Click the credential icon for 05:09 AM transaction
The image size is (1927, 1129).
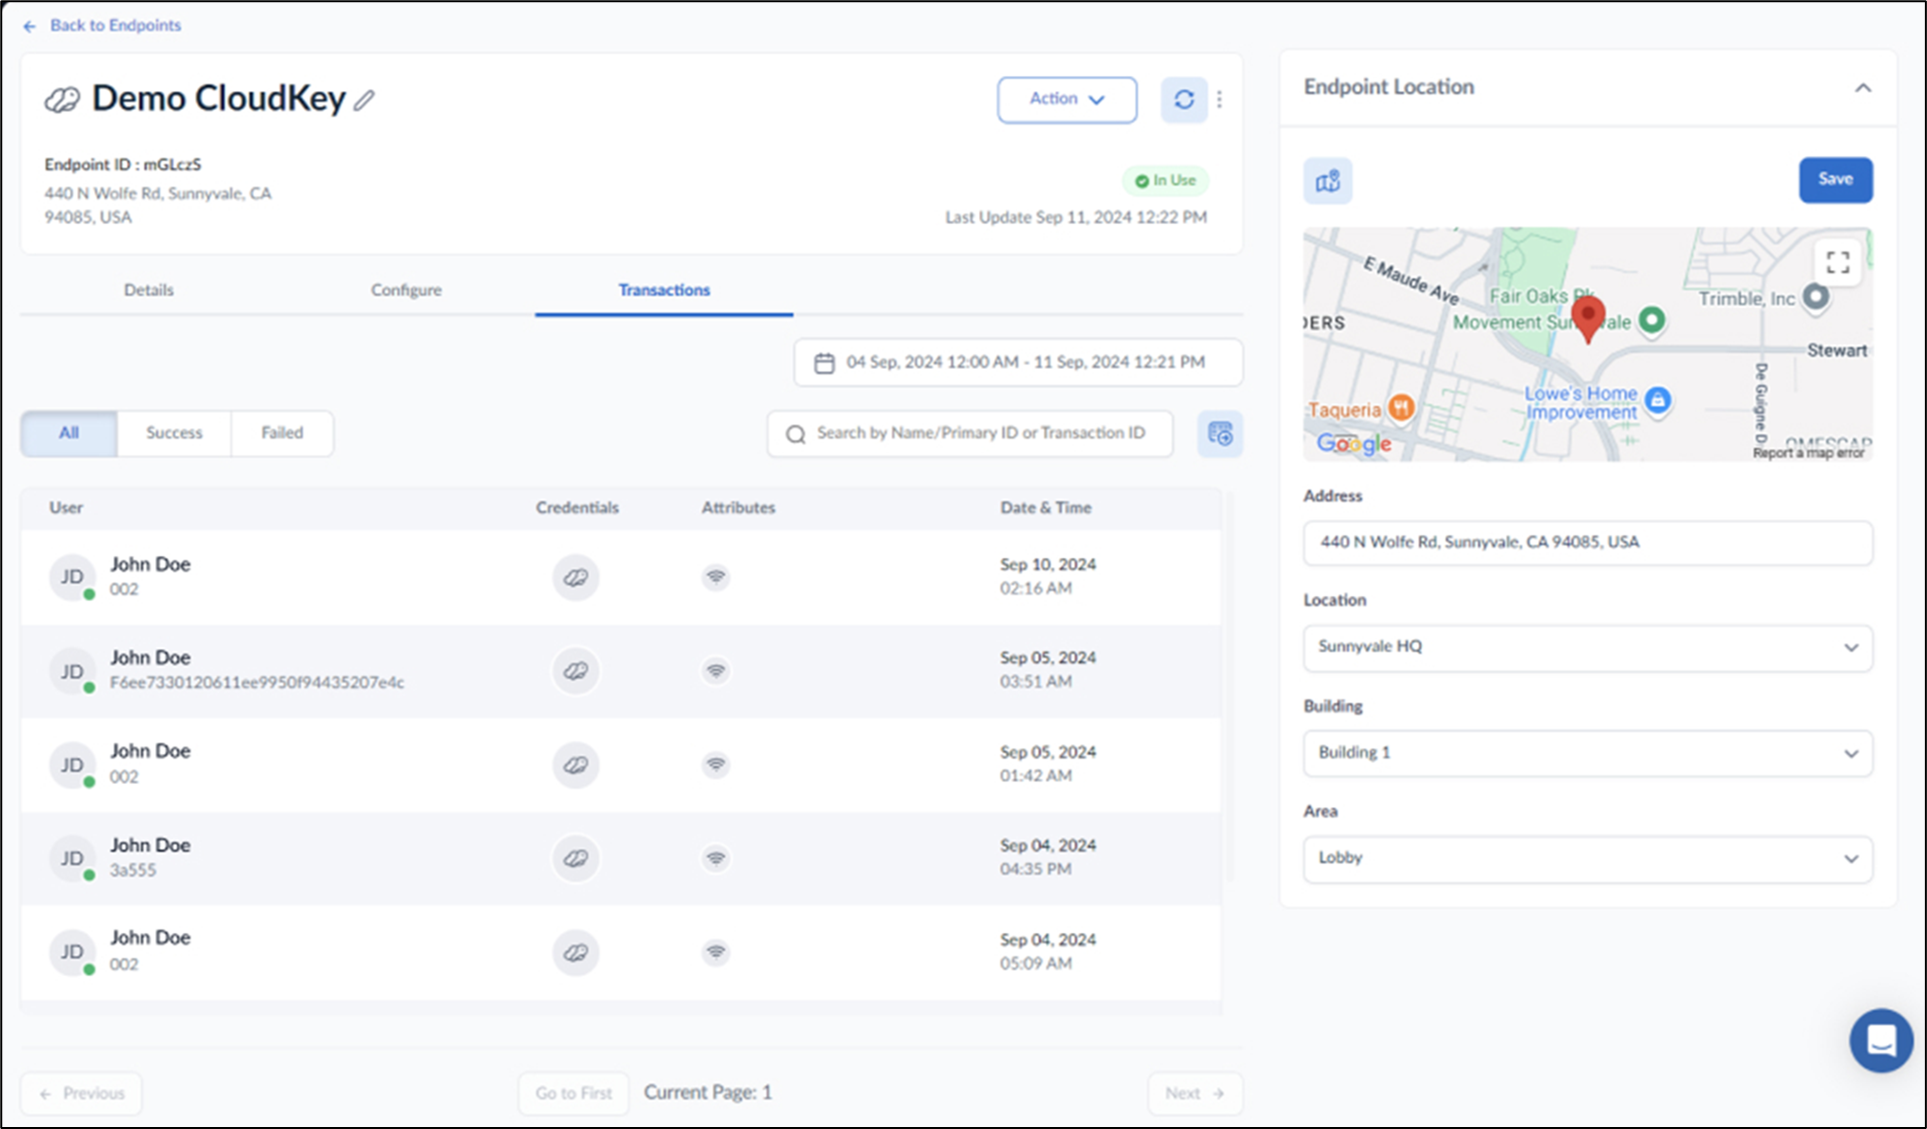click(576, 952)
